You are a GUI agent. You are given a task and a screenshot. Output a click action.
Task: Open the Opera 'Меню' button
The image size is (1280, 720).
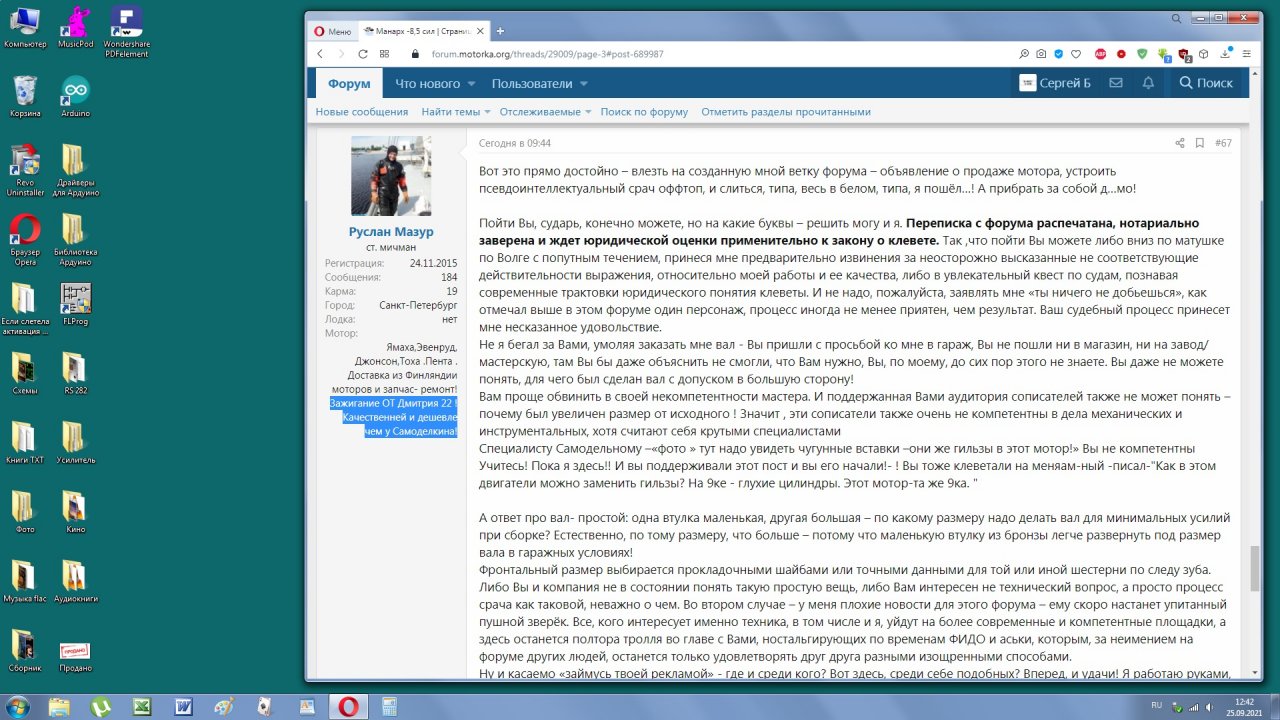333,31
